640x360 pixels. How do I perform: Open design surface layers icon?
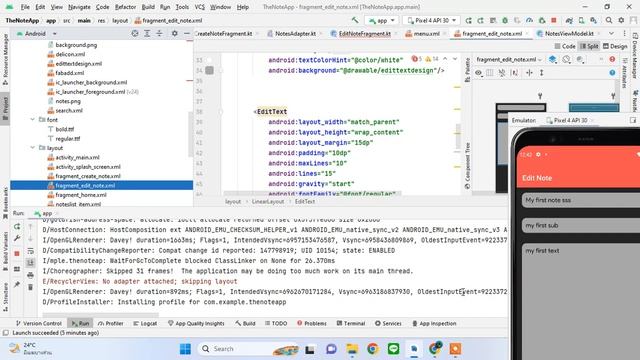(552, 60)
